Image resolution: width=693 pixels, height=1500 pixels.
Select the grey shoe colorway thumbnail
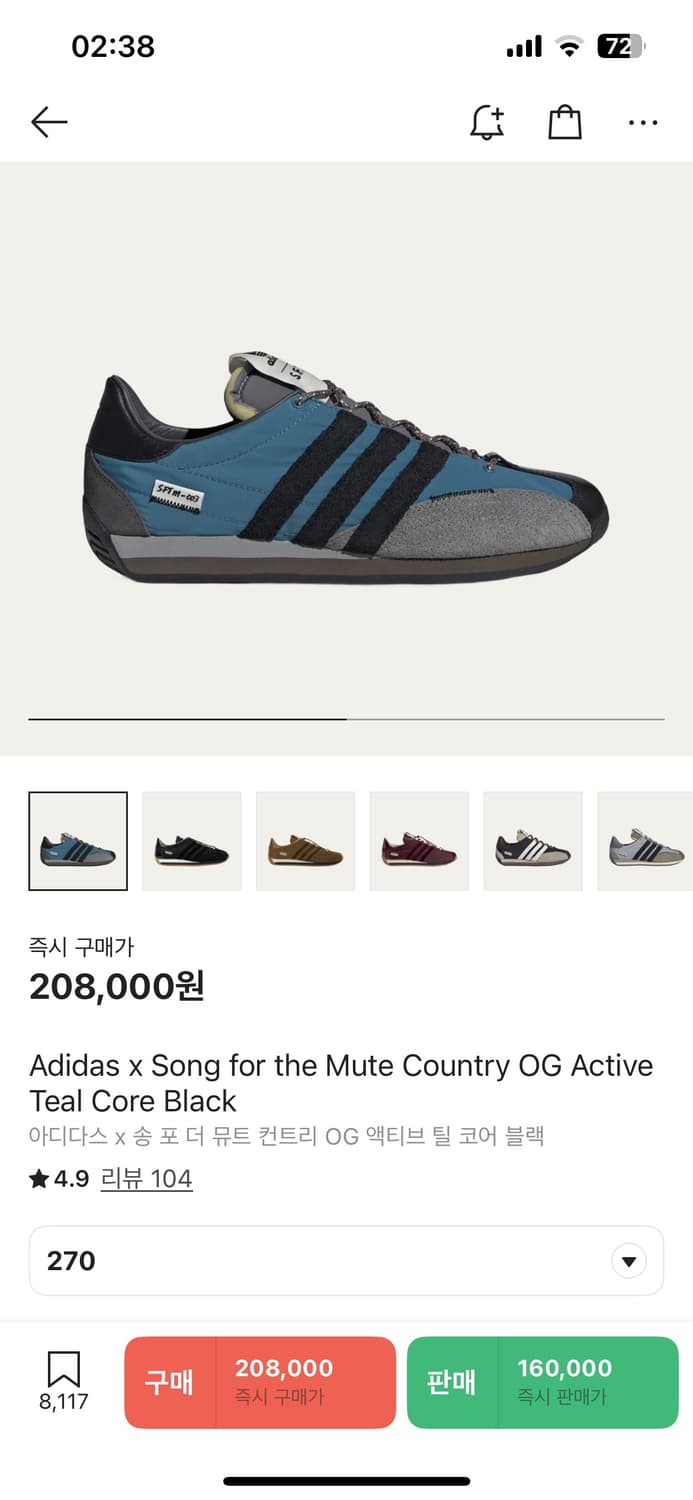pos(645,841)
